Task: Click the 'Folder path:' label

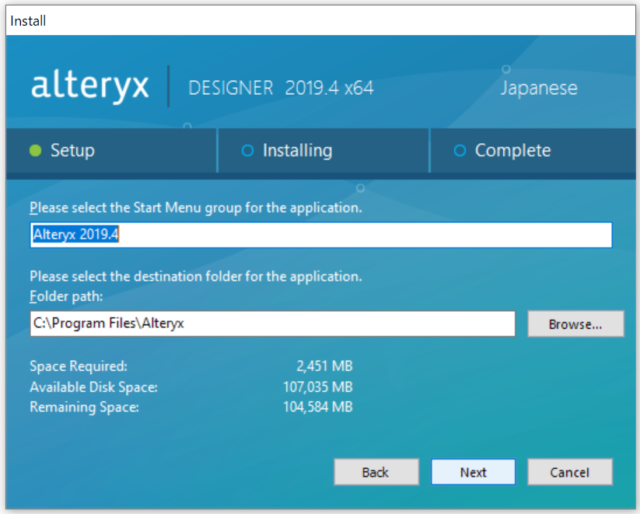Action: click(66, 296)
